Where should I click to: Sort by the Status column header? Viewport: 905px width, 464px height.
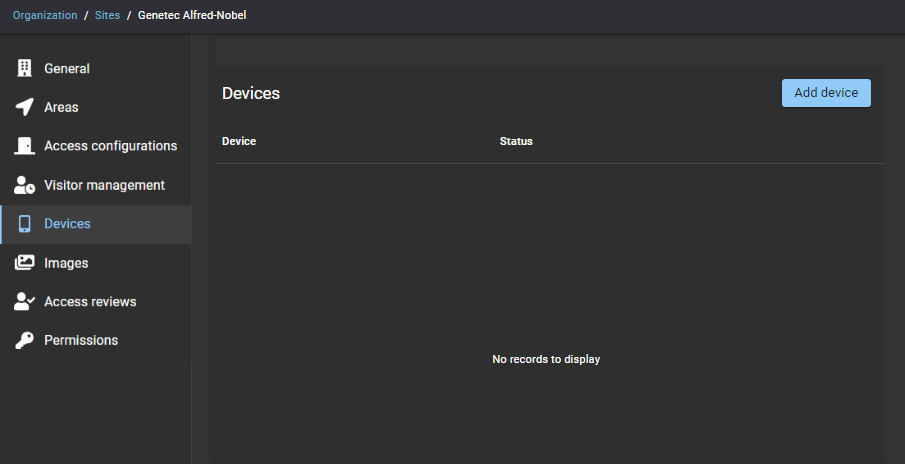coord(516,141)
